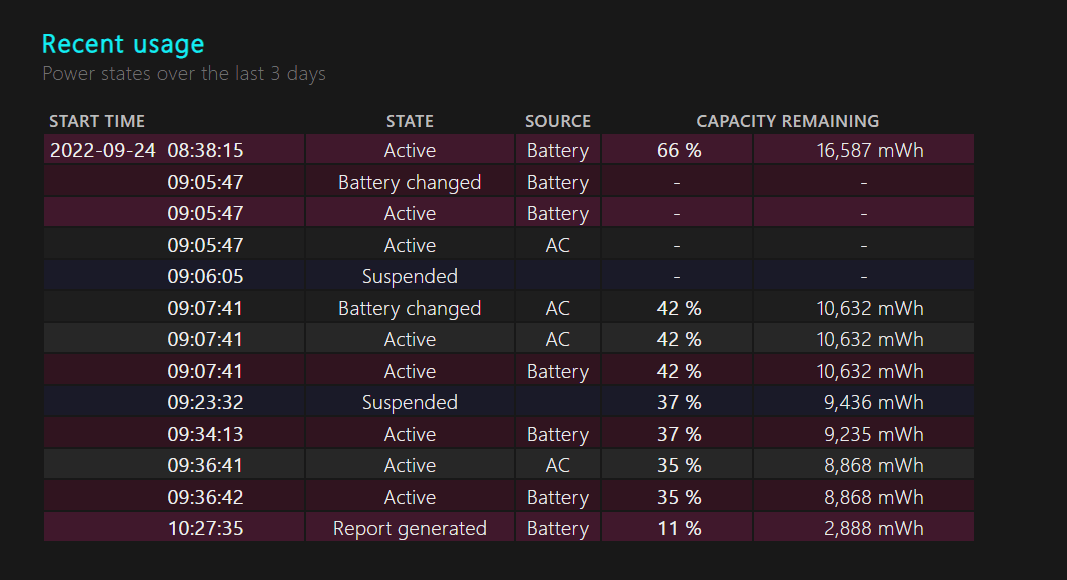Click the Recent usage heading
1067x580 pixels.
(123, 44)
